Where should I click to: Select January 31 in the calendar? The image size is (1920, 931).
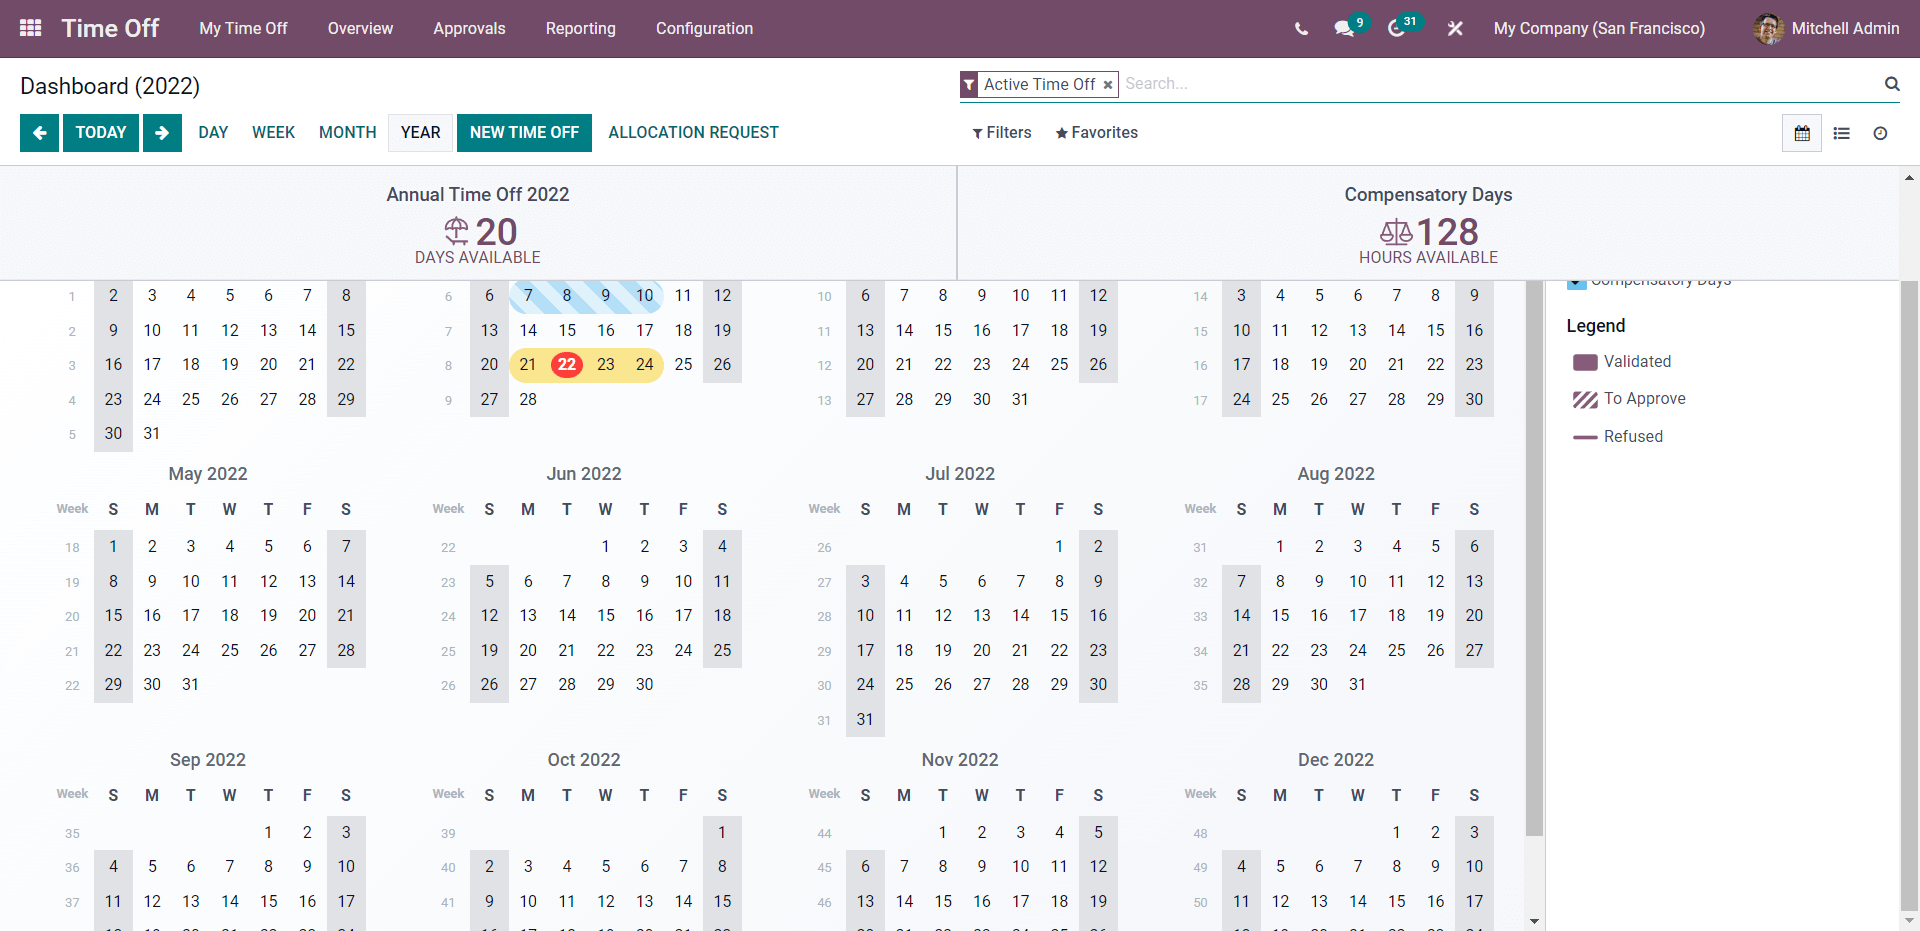152,434
